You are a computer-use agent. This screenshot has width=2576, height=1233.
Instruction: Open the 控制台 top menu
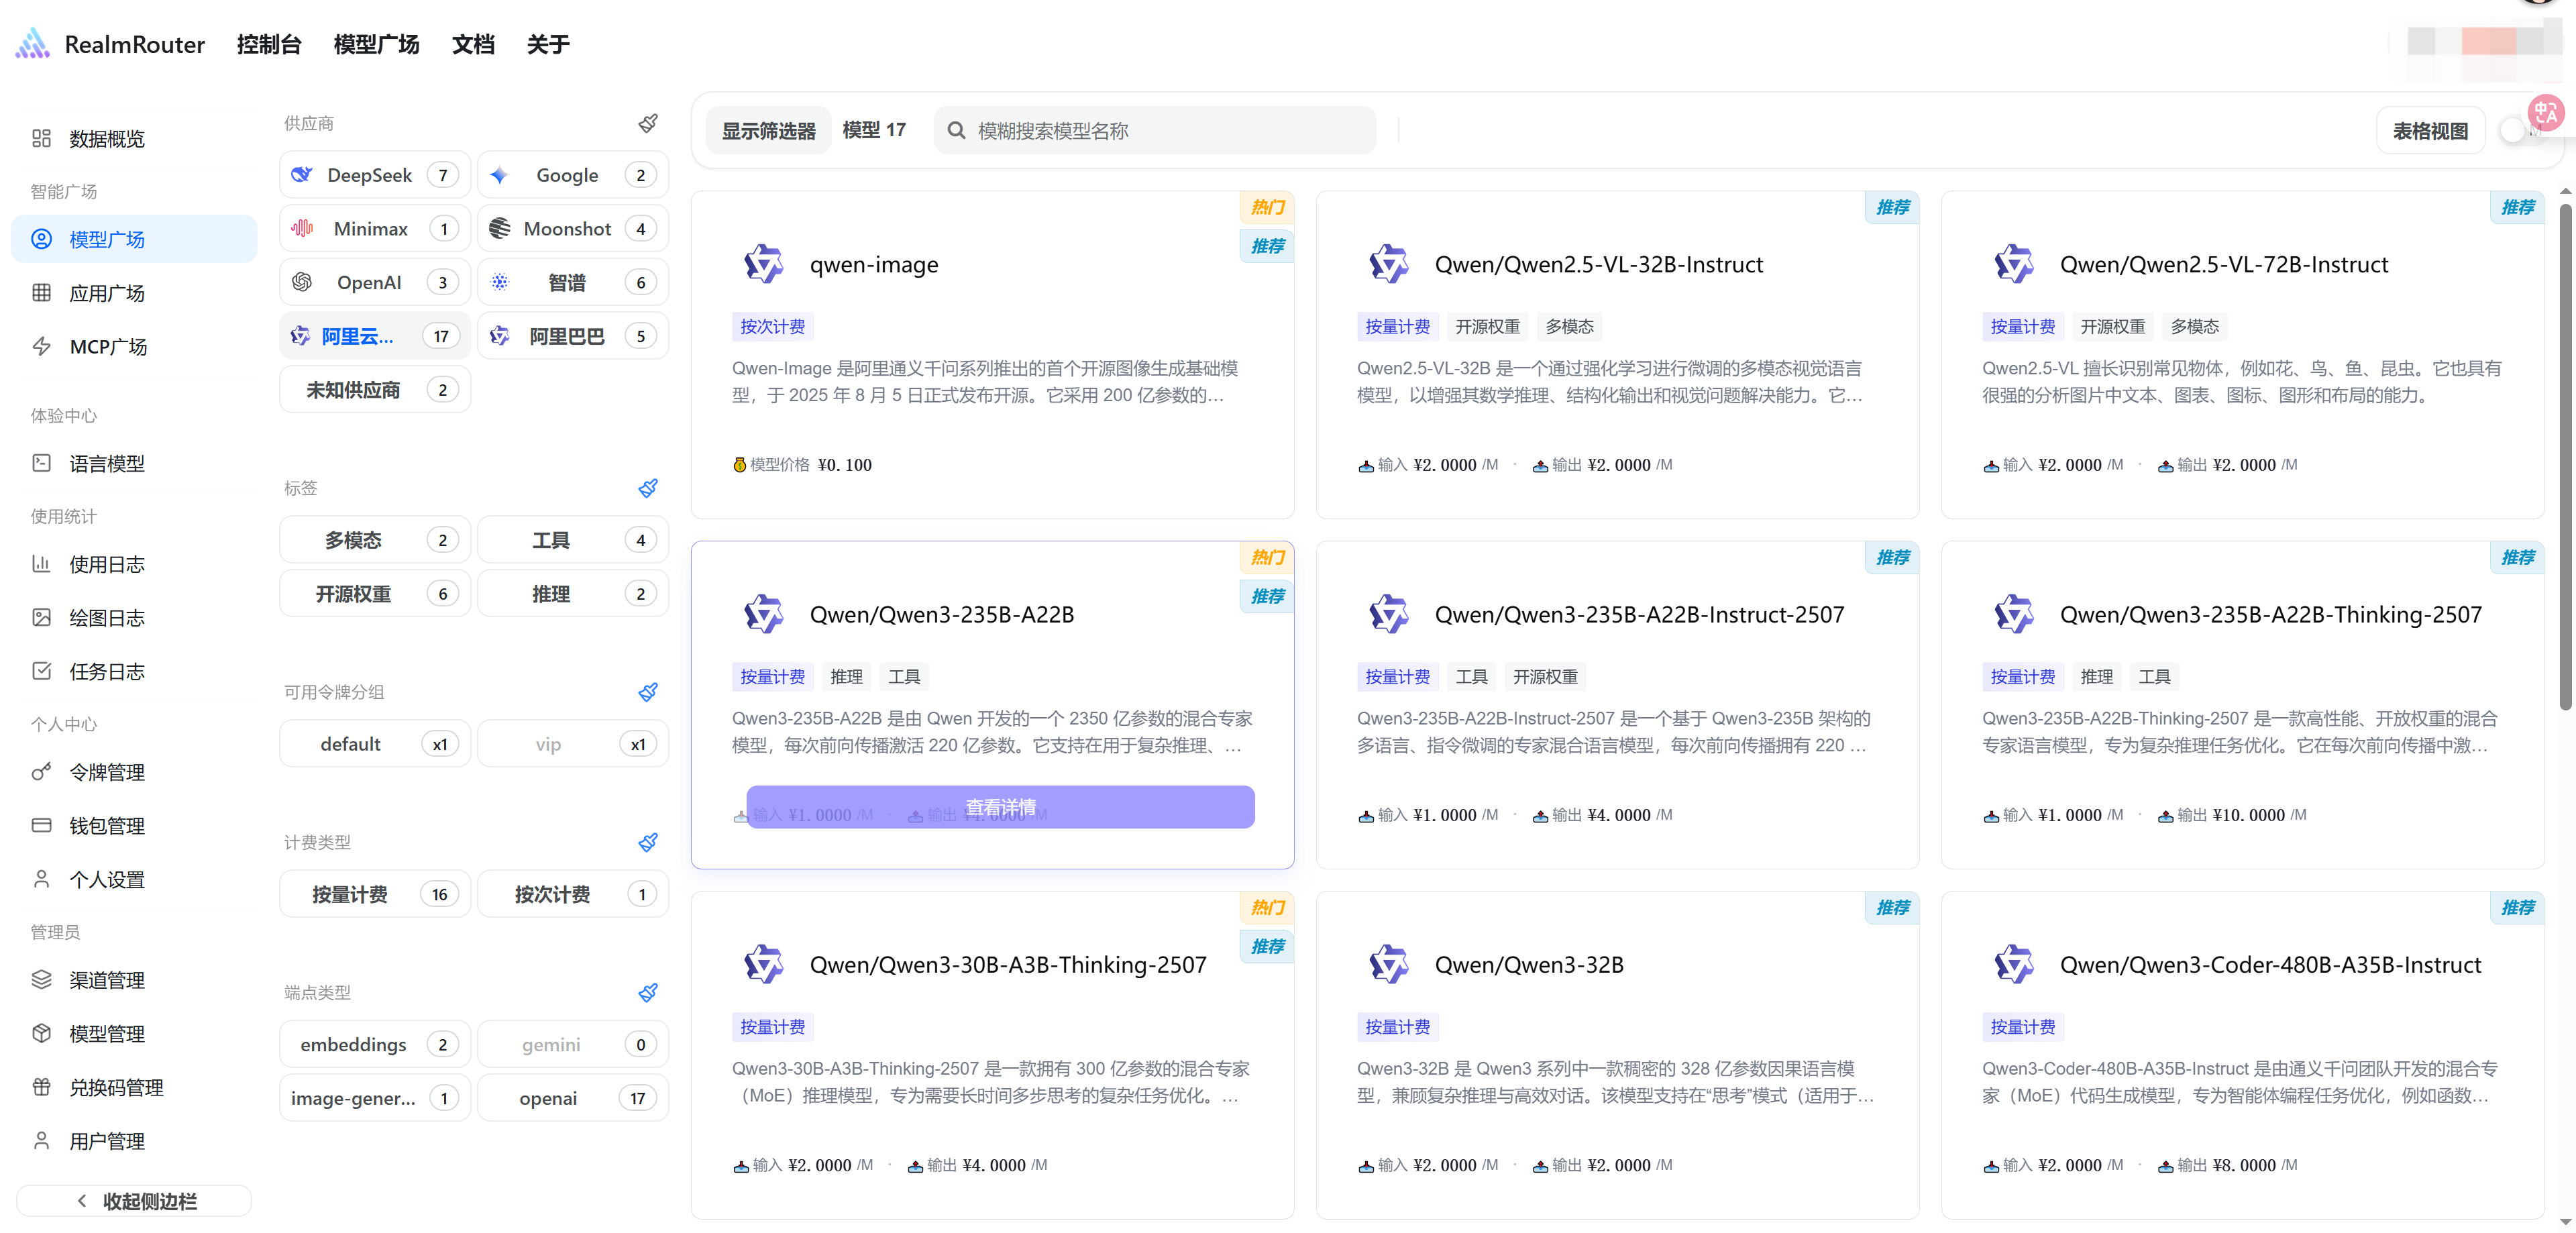pos(269,44)
